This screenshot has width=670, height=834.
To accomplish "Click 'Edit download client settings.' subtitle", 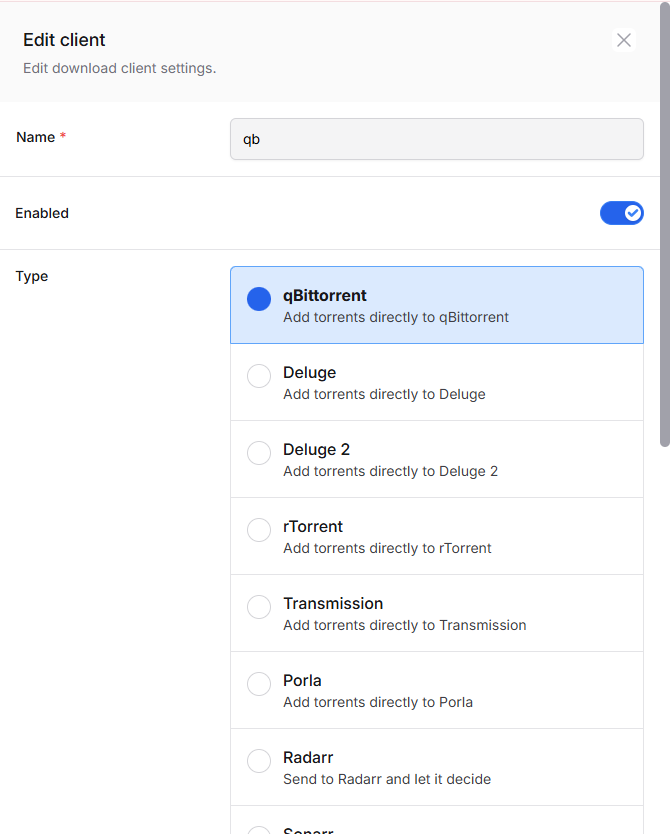I will pos(120,69).
